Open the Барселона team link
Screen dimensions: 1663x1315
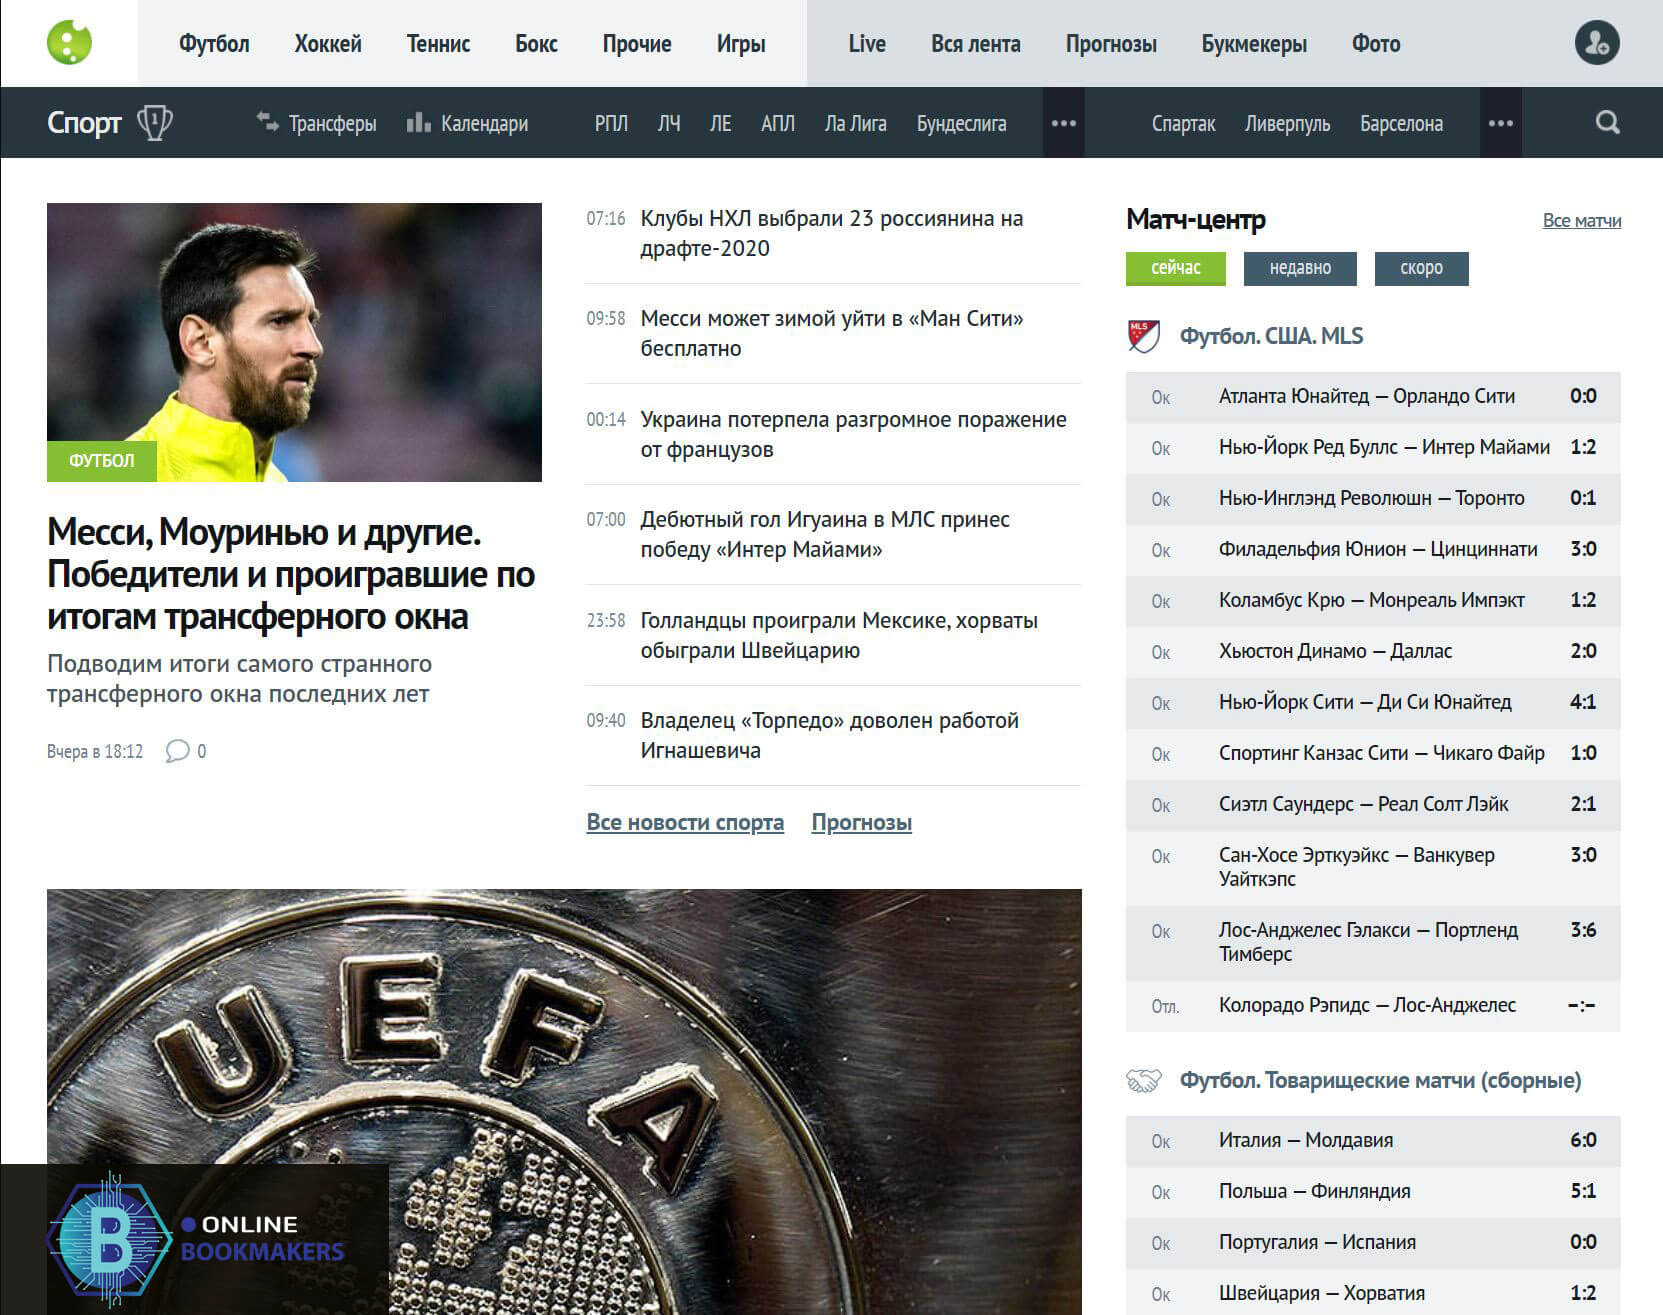tap(1401, 123)
